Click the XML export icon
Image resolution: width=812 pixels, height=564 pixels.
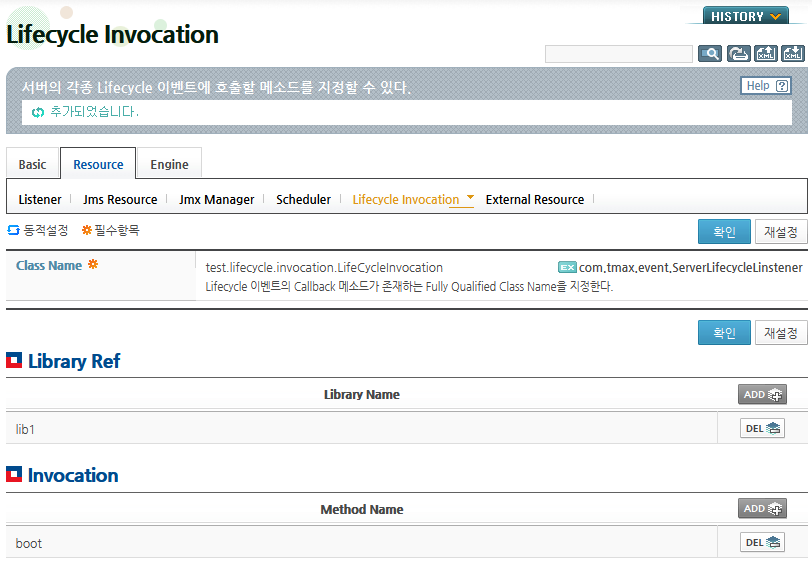click(765, 53)
